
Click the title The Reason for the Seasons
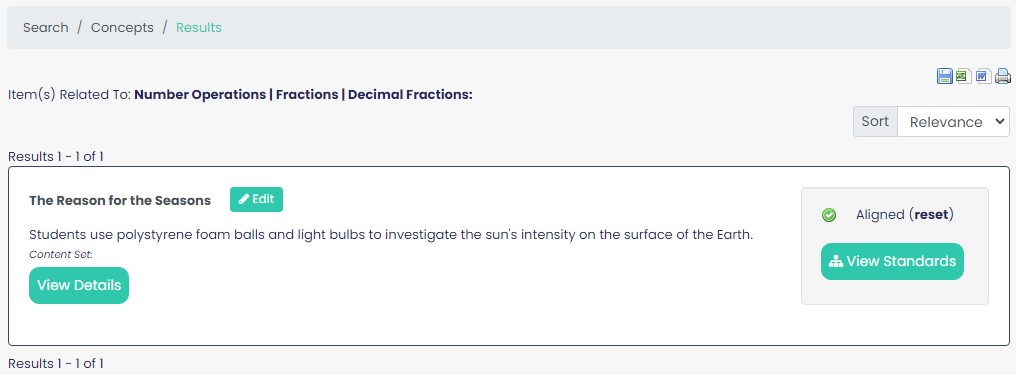pyautogui.click(x=120, y=201)
